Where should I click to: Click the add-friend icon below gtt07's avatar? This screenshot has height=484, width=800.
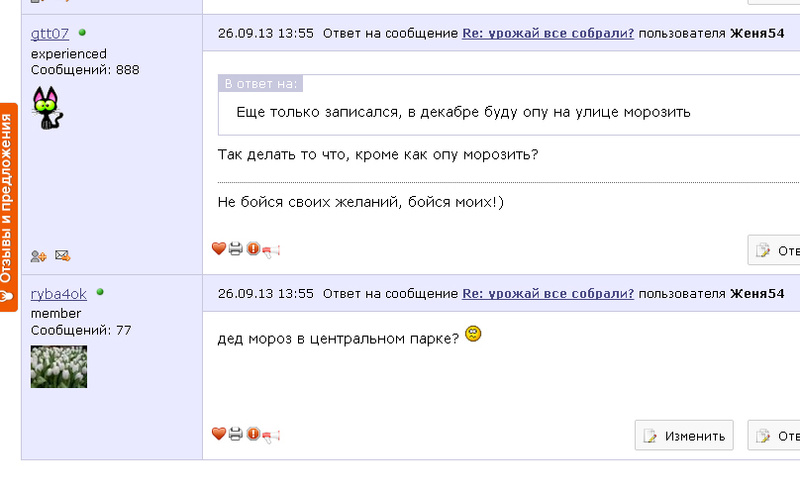38,256
